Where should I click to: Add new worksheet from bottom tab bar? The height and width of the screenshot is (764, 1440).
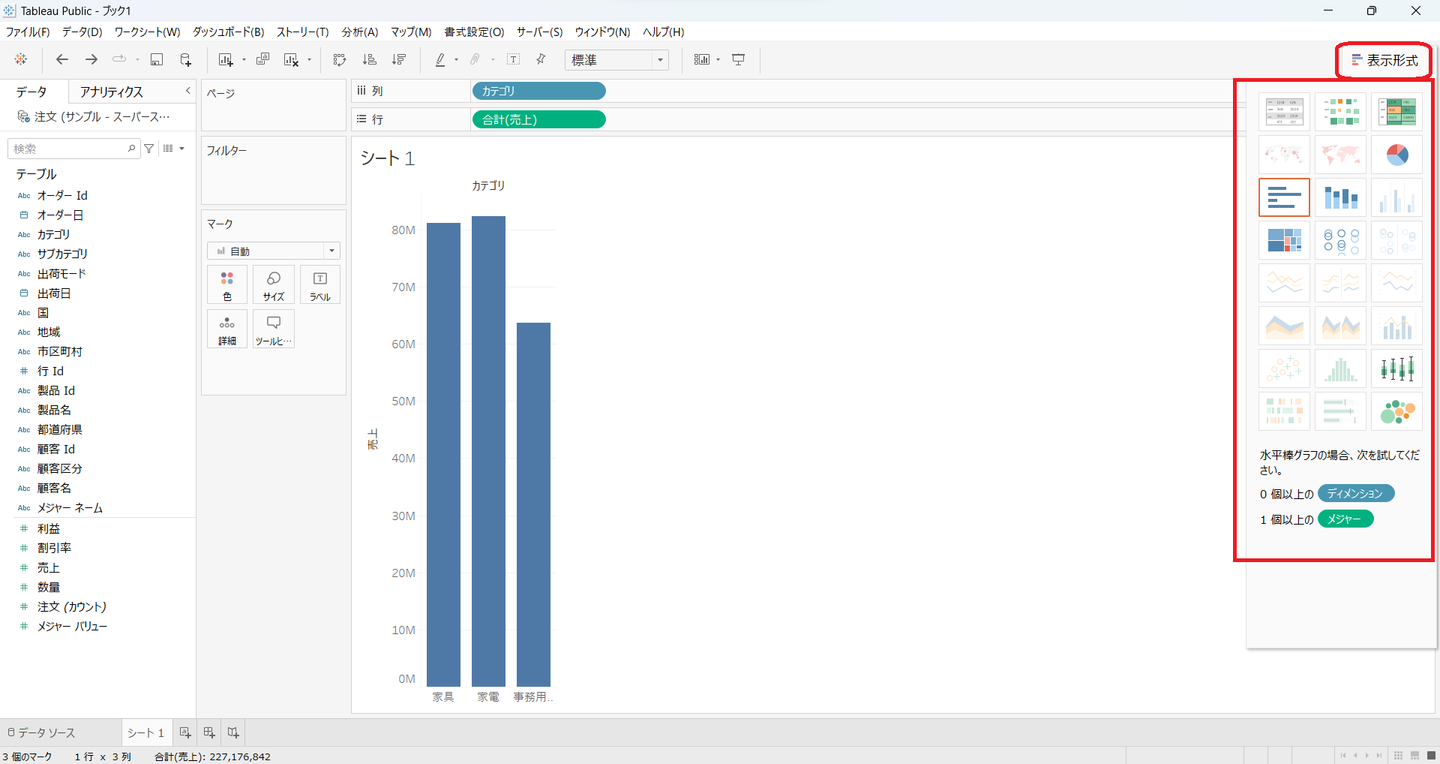[x=185, y=733]
